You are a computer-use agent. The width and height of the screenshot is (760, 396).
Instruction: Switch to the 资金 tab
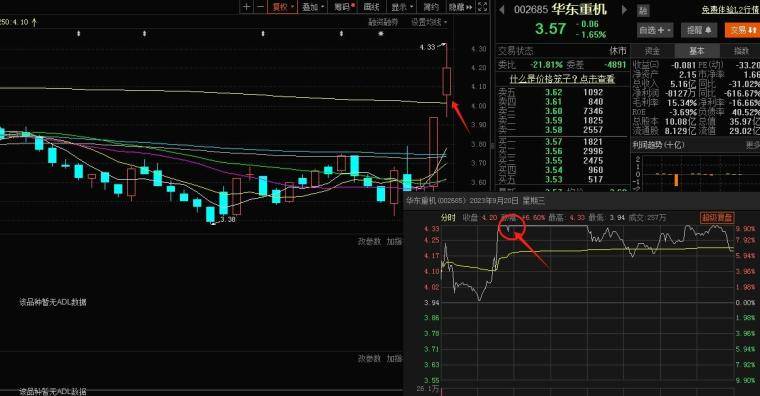click(x=652, y=51)
